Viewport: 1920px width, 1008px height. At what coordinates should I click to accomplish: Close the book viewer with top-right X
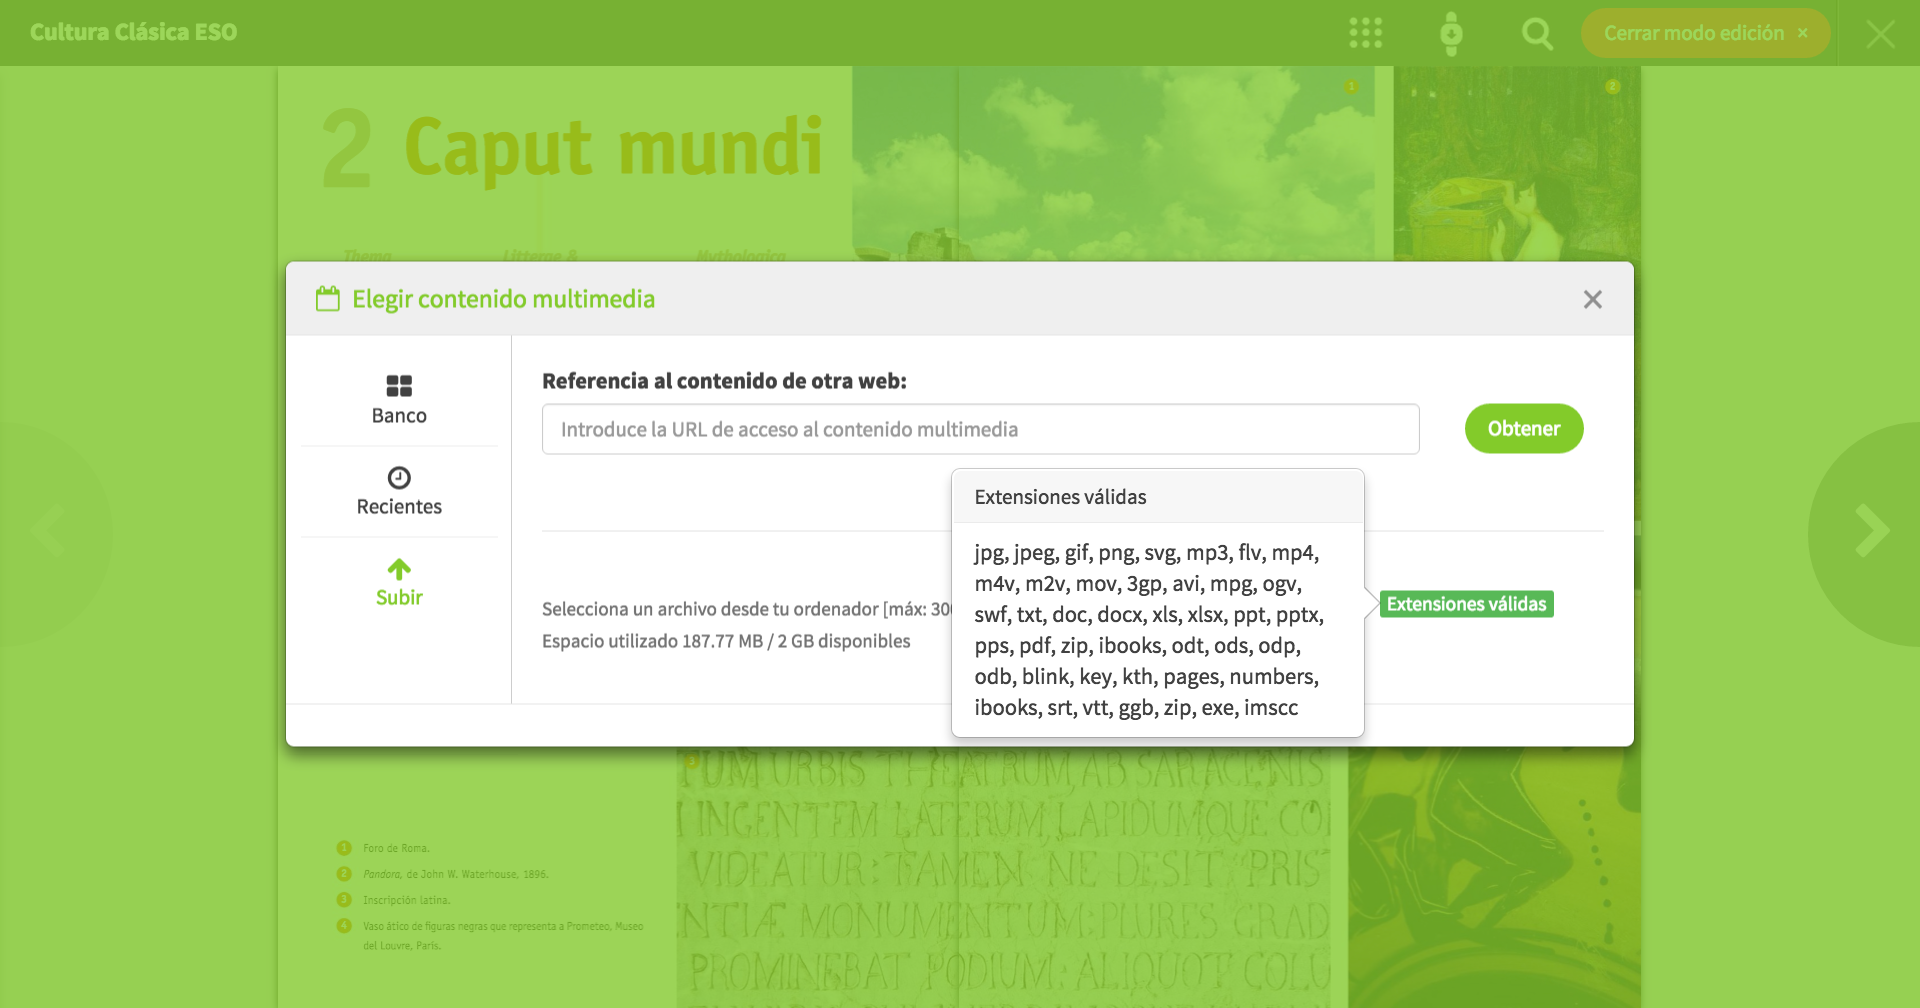point(1880,34)
